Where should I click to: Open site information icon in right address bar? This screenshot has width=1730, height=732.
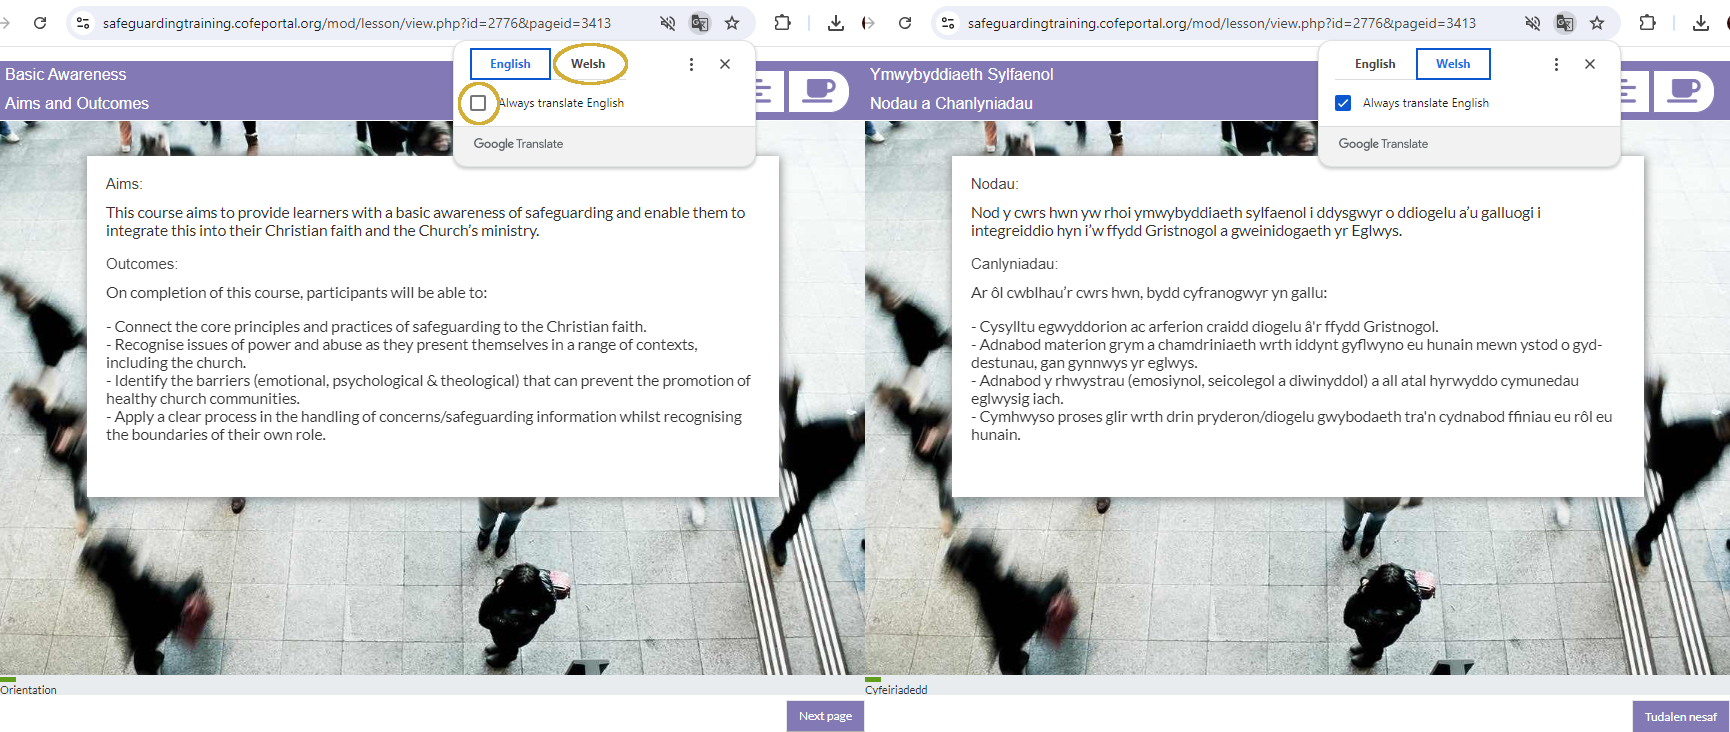pos(948,22)
